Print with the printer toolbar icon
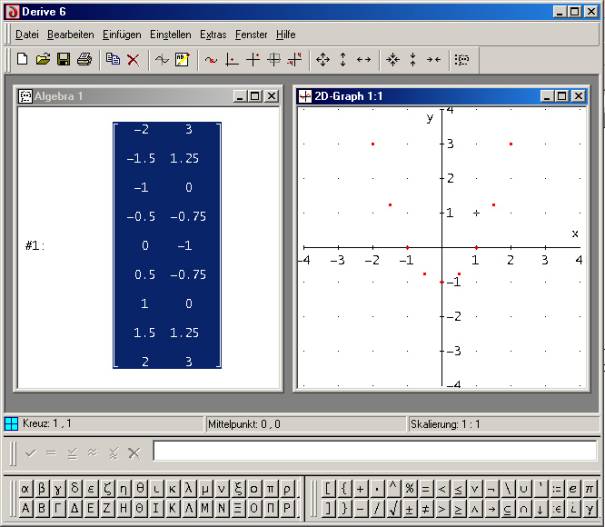Image resolution: width=605 pixels, height=527 pixels. point(84,59)
